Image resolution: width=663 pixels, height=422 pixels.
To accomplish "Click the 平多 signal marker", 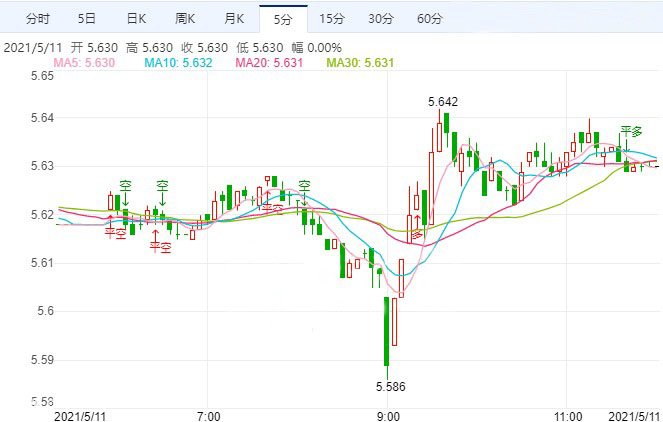I will tap(630, 131).
